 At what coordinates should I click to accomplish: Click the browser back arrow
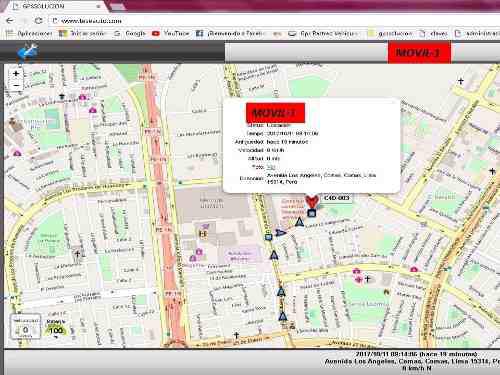click(x=10, y=21)
